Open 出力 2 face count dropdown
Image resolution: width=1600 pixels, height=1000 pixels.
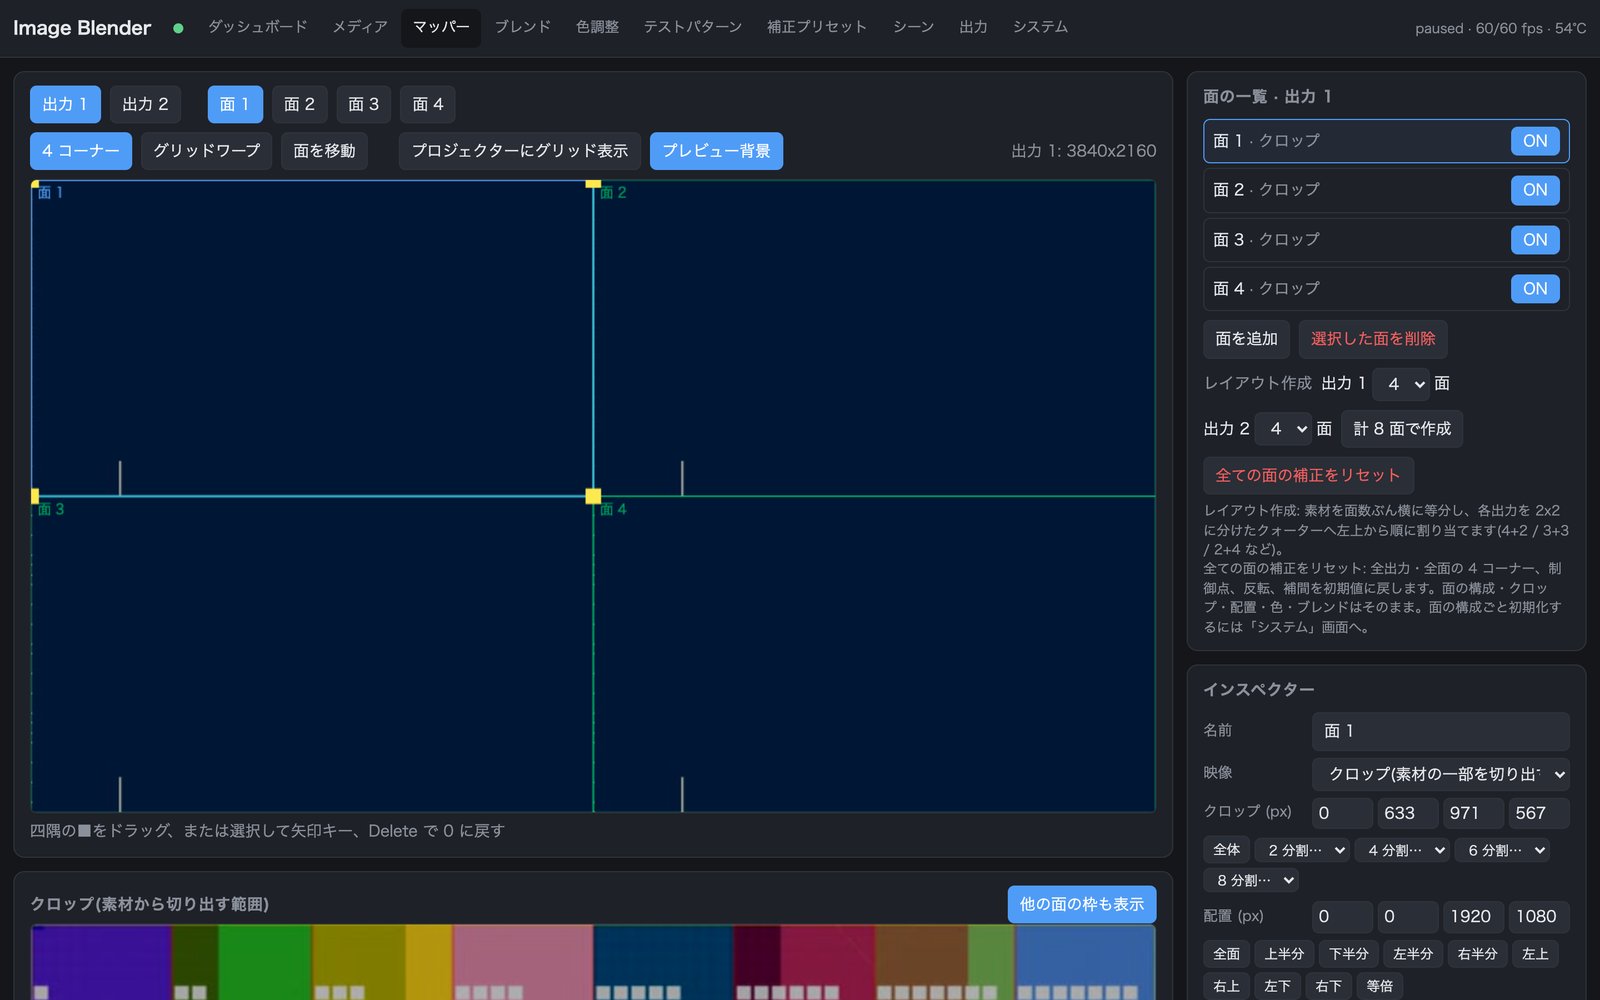pos(1283,429)
